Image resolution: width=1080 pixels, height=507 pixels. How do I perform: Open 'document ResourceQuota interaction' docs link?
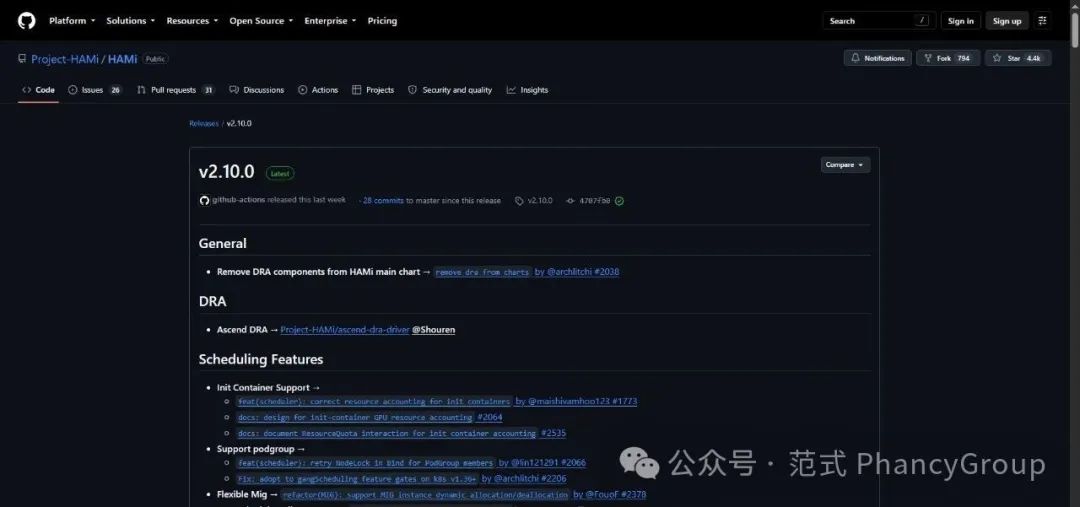tap(386, 433)
